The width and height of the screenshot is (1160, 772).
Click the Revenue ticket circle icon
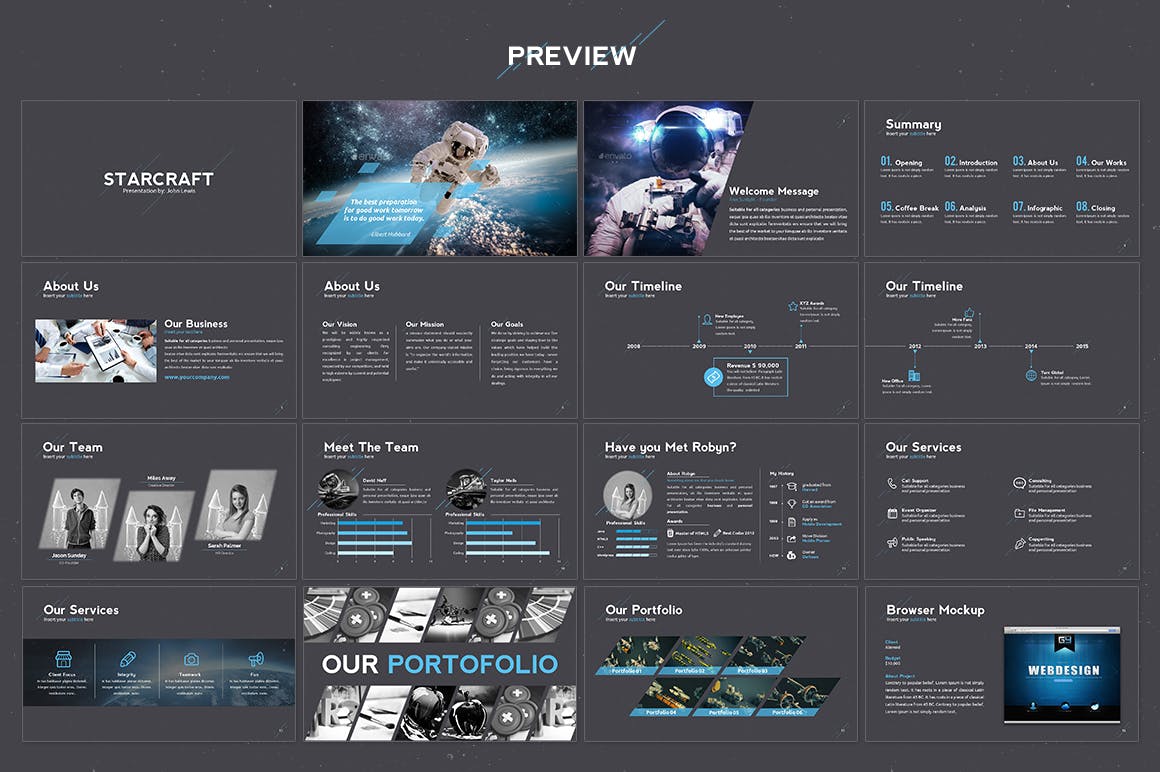(713, 377)
